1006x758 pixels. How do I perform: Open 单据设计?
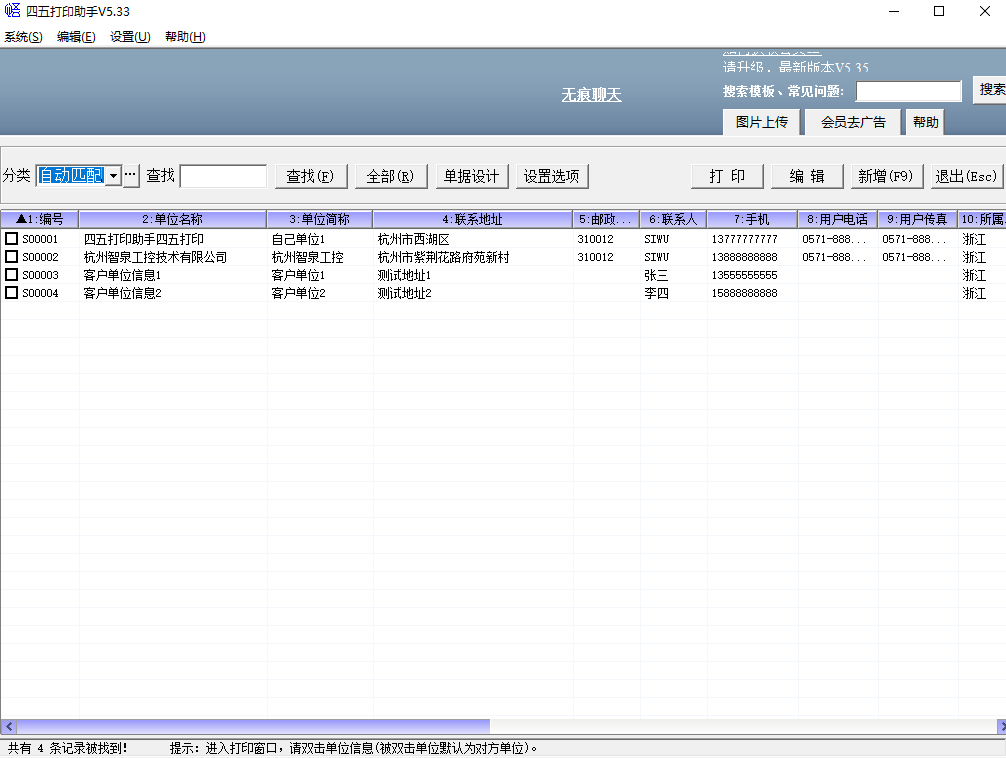click(x=472, y=176)
